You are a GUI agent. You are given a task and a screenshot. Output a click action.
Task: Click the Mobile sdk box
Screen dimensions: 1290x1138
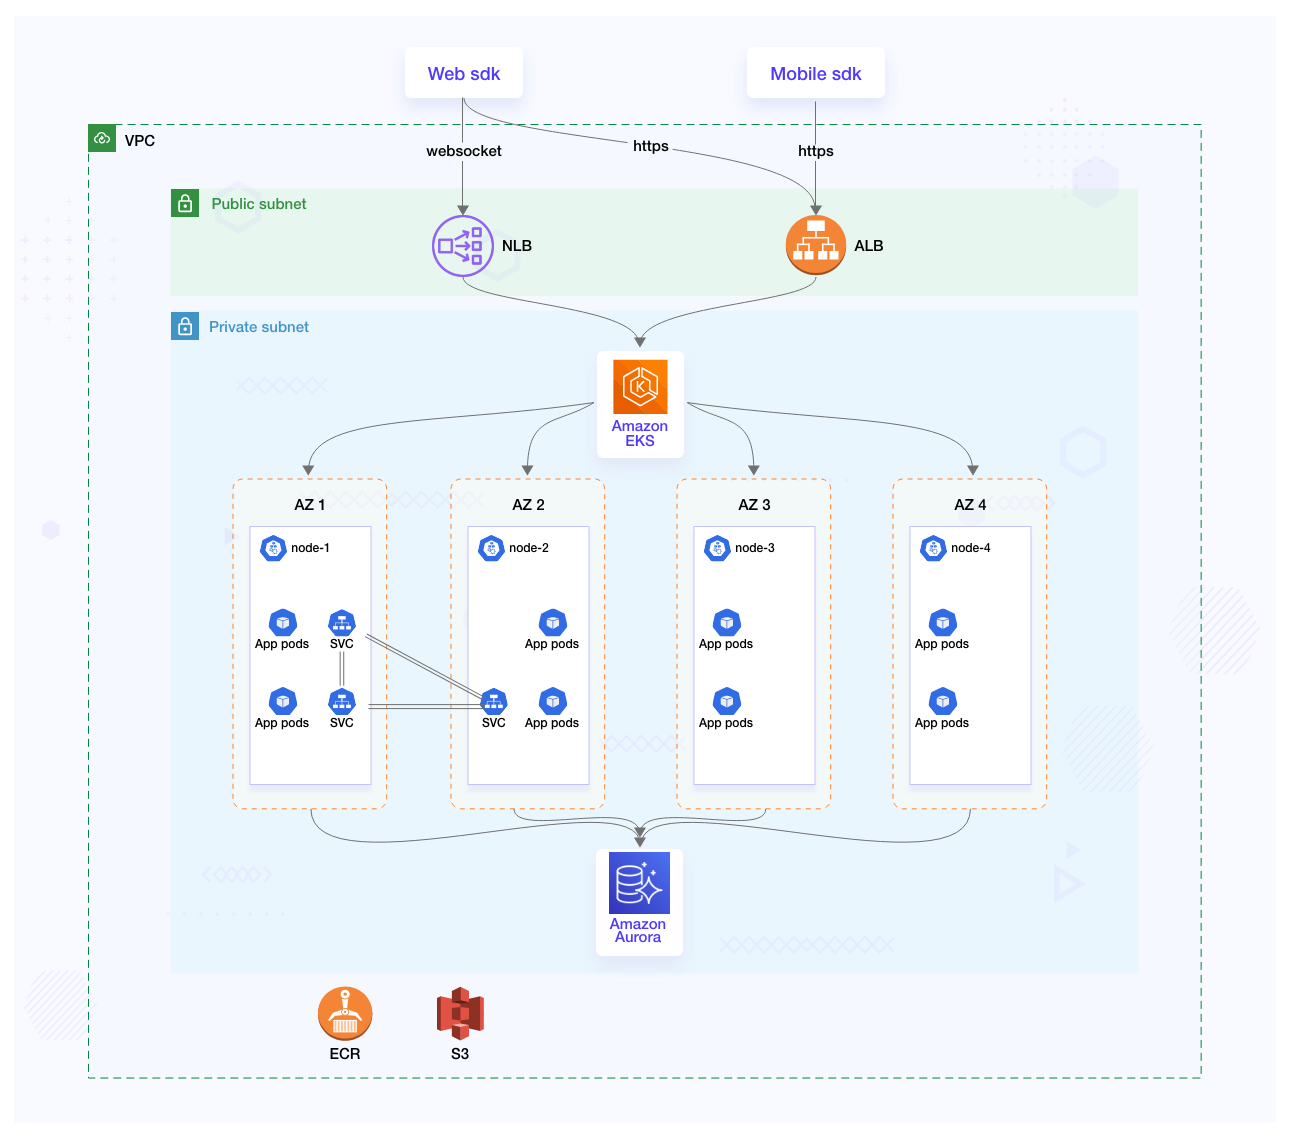816,73
